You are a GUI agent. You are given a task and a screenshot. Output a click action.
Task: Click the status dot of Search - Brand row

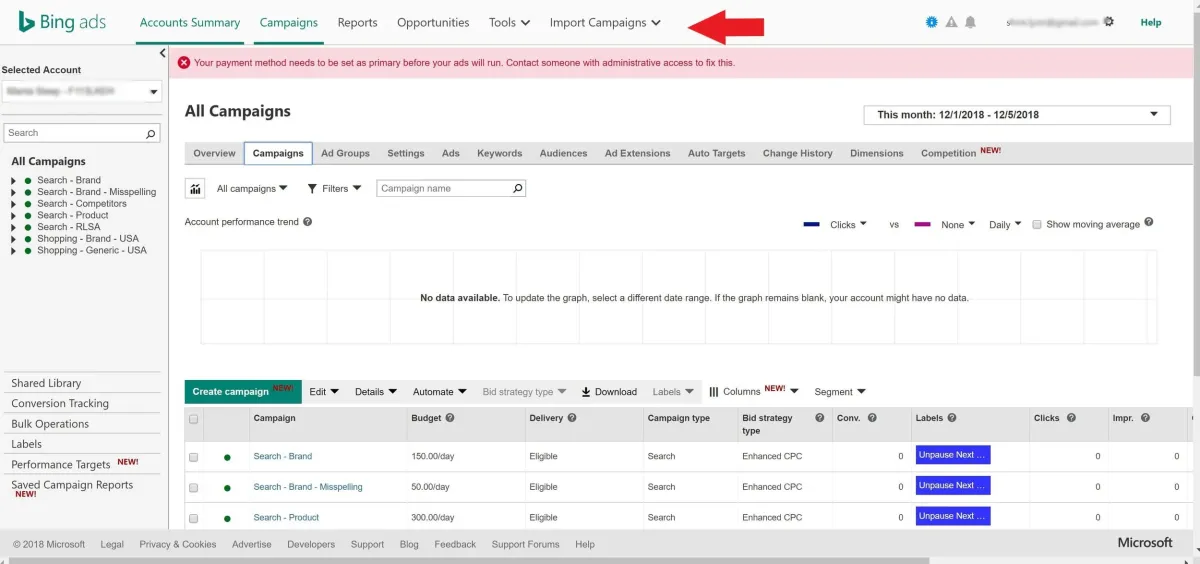(227, 457)
